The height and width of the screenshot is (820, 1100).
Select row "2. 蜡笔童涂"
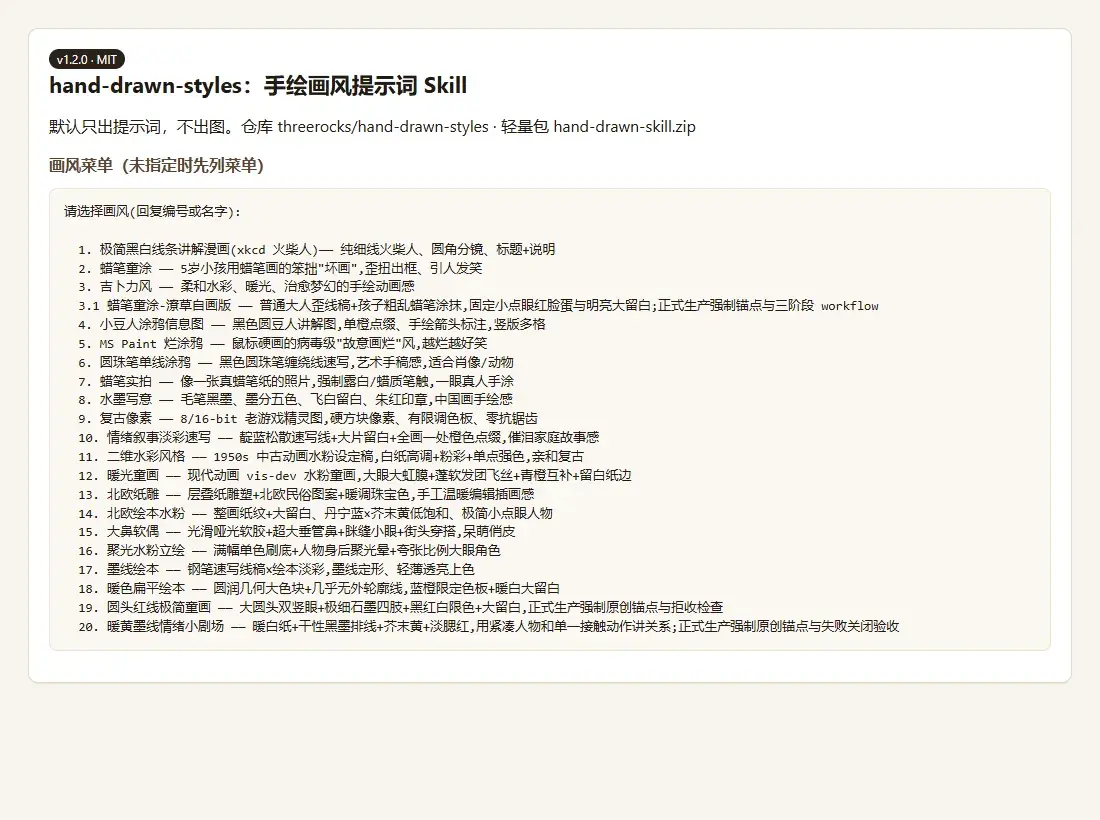click(x=280, y=268)
